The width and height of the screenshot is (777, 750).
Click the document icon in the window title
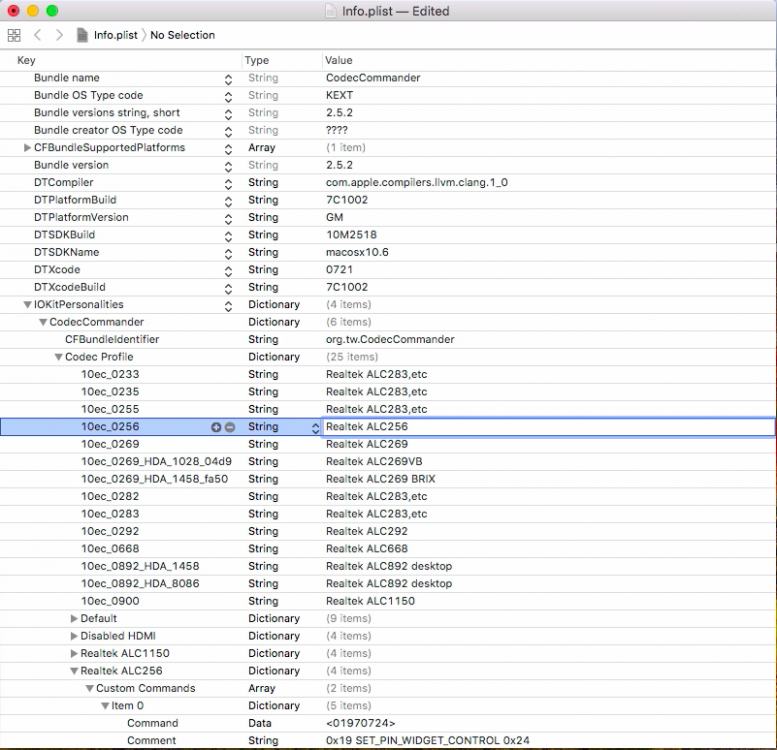331,11
